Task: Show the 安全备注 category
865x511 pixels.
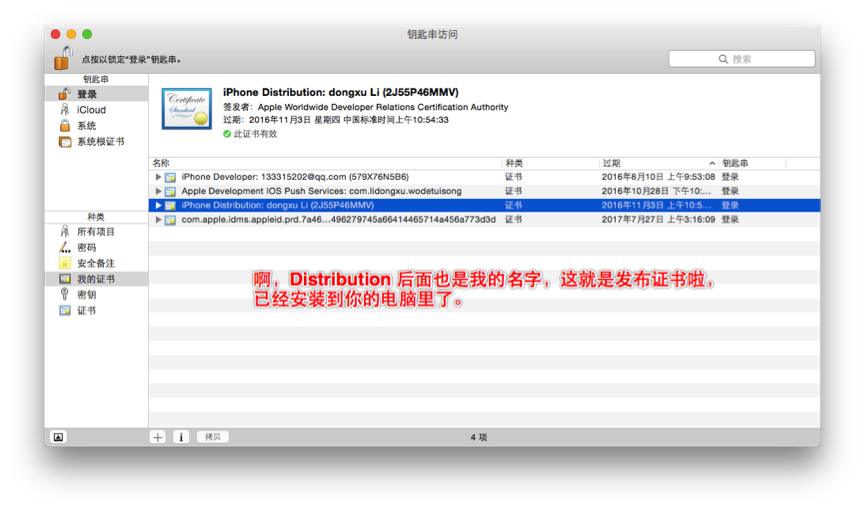Action: [96, 263]
